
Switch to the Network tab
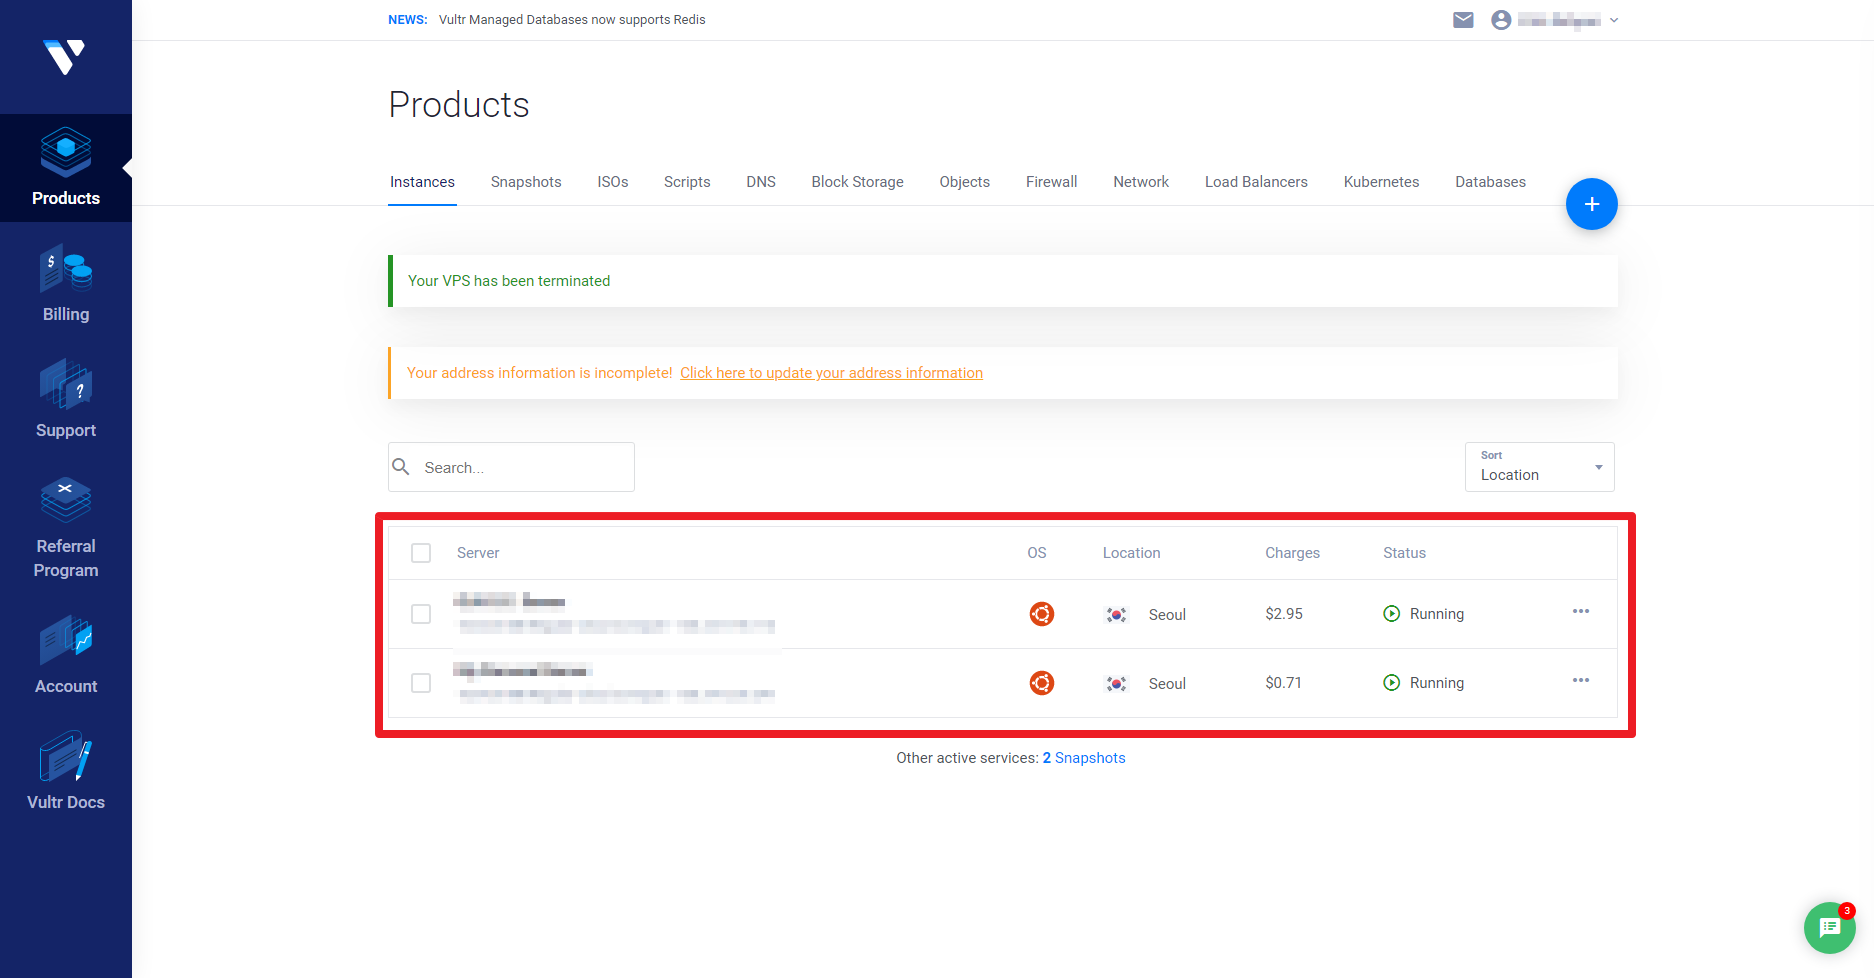coord(1141,182)
